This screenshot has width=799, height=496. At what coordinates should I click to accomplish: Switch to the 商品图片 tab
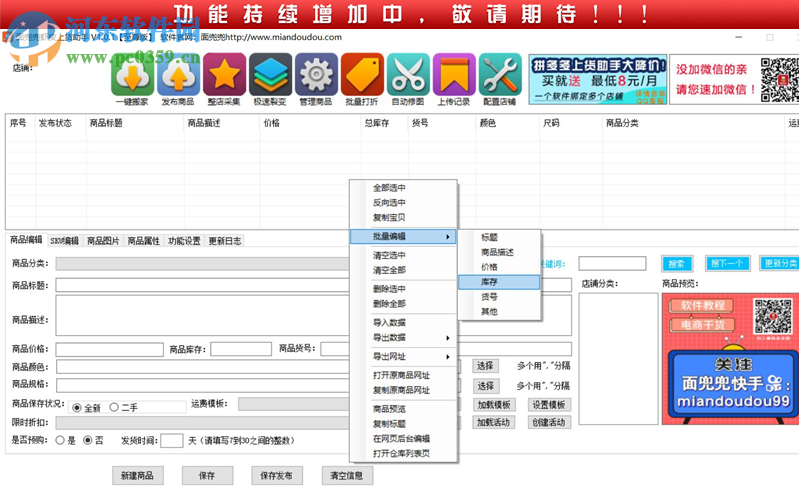103,241
